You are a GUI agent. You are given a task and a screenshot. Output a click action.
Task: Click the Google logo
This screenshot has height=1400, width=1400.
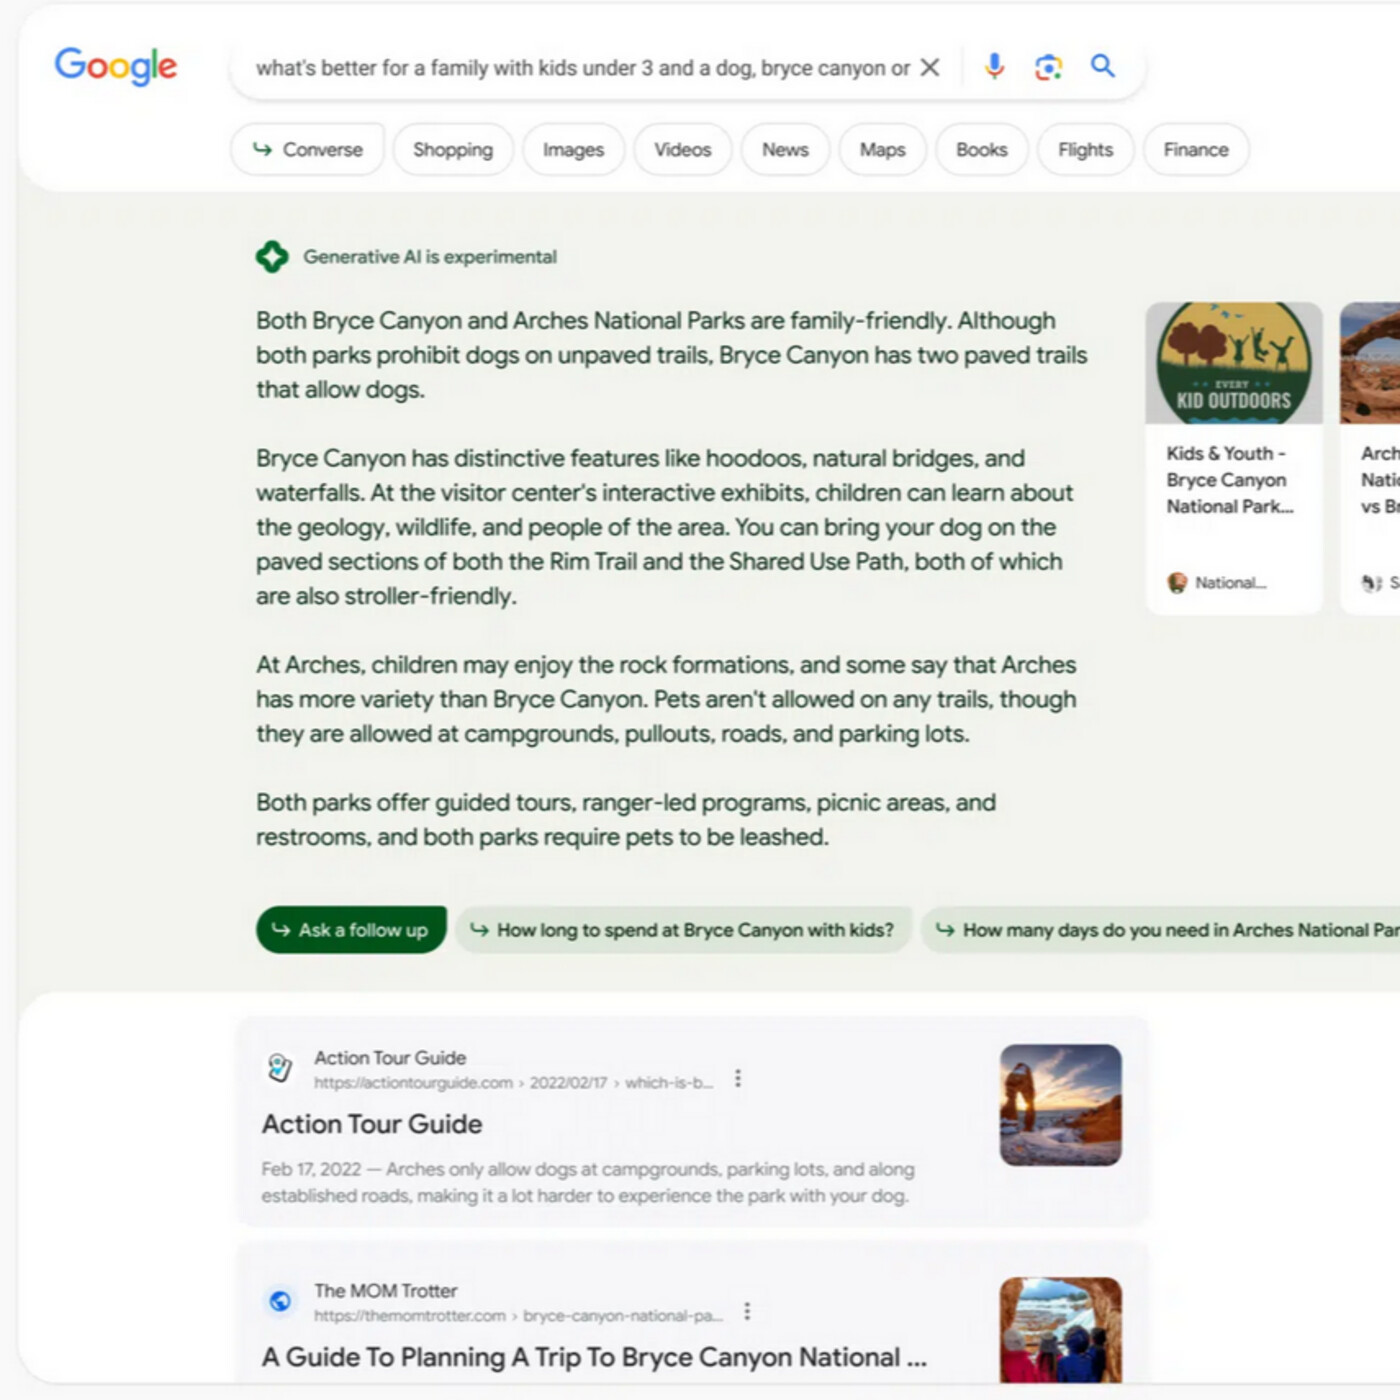[x=115, y=66]
